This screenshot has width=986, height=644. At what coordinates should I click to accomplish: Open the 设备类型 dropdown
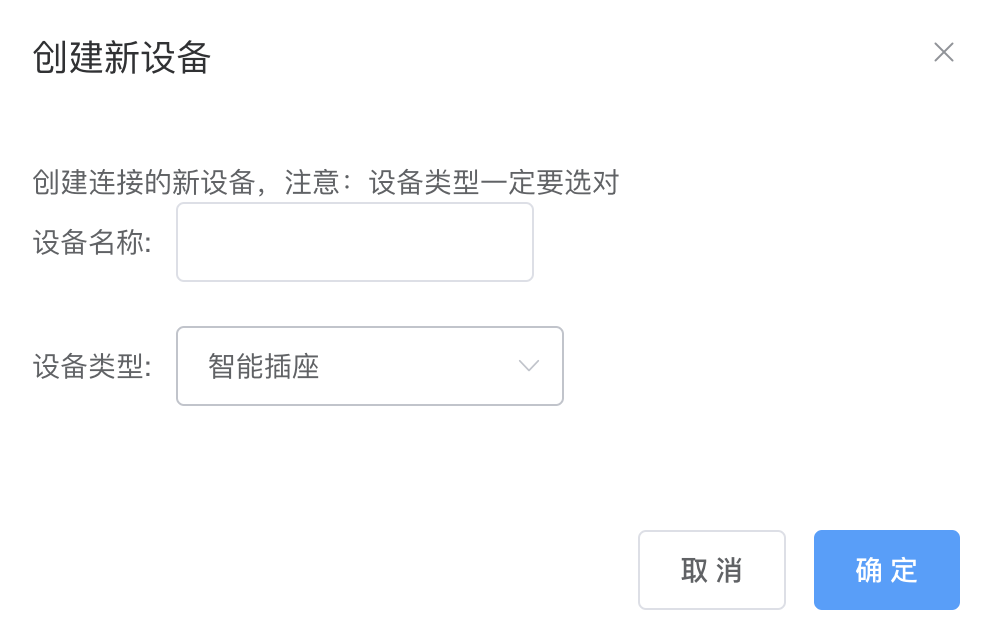369,366
